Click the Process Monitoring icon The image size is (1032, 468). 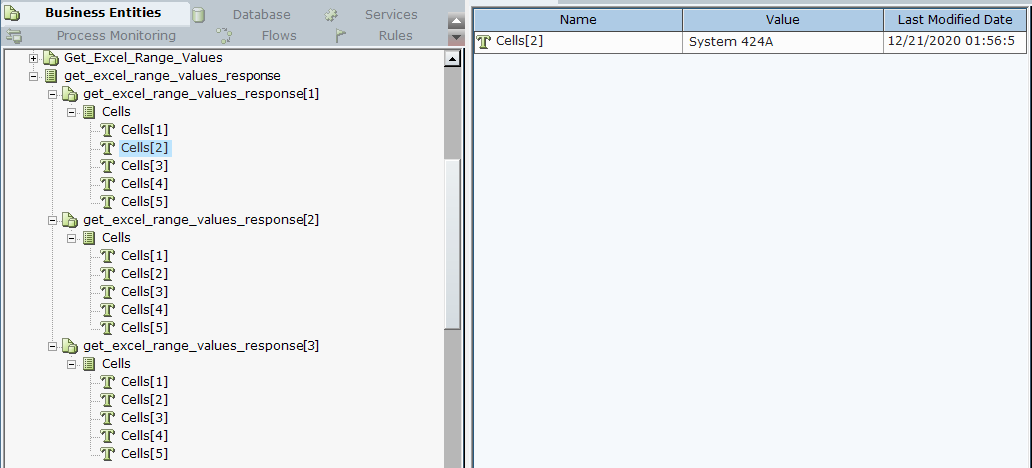(x=14, y=36)
